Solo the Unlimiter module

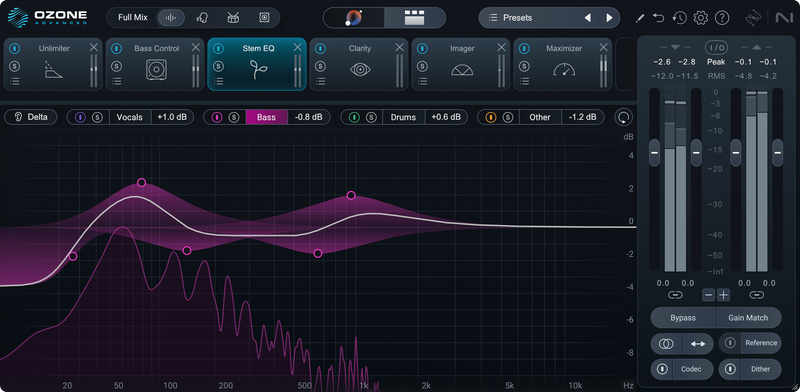point(15,66)
